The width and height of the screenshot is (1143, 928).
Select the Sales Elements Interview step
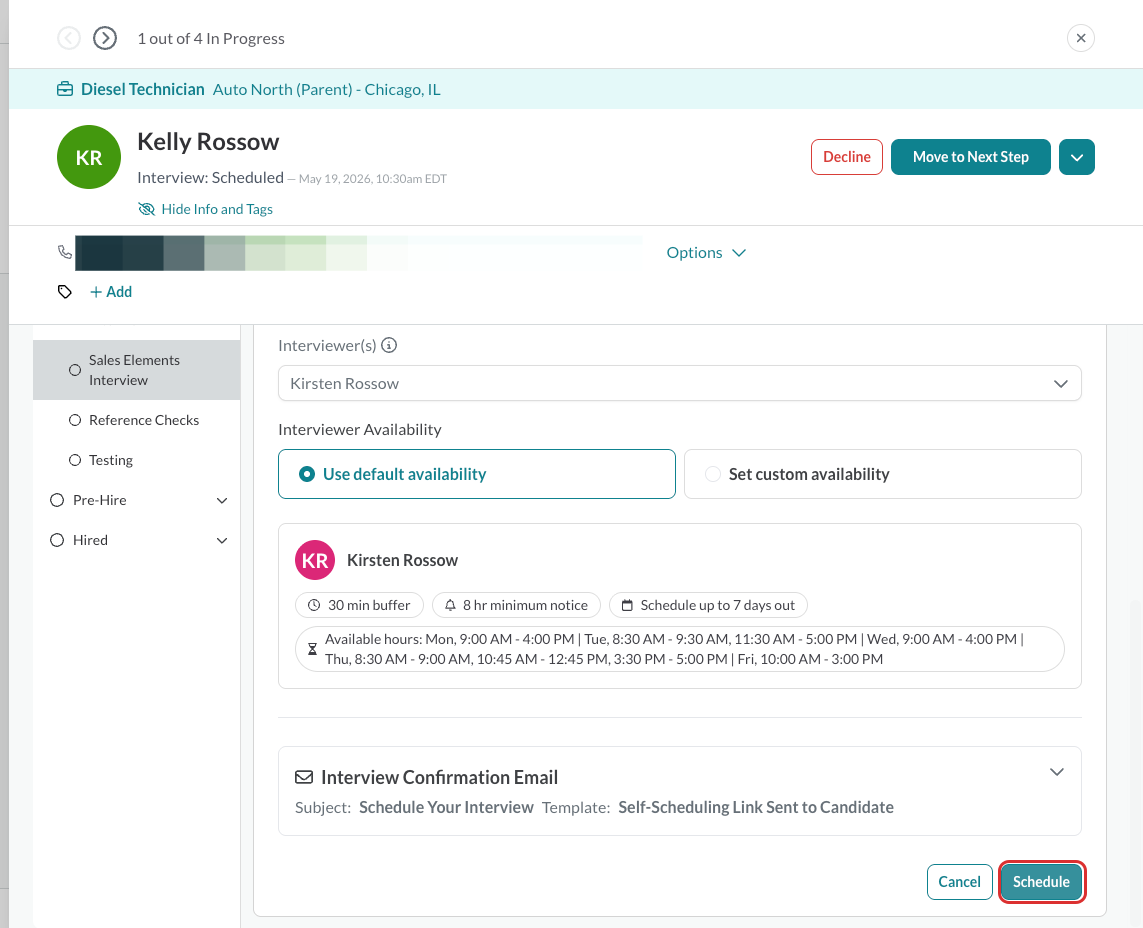[136, 370]
